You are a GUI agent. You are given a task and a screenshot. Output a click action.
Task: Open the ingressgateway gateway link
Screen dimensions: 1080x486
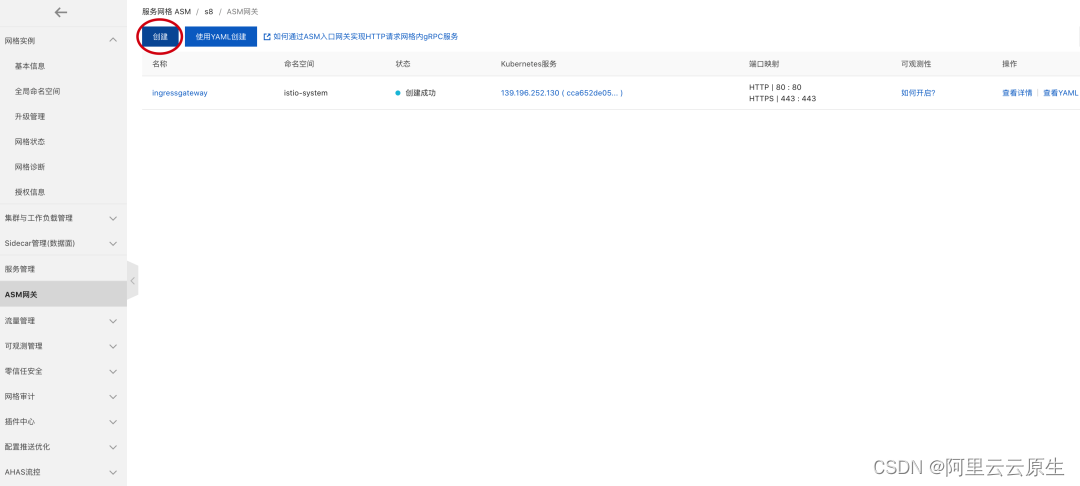tap(180, 93)
